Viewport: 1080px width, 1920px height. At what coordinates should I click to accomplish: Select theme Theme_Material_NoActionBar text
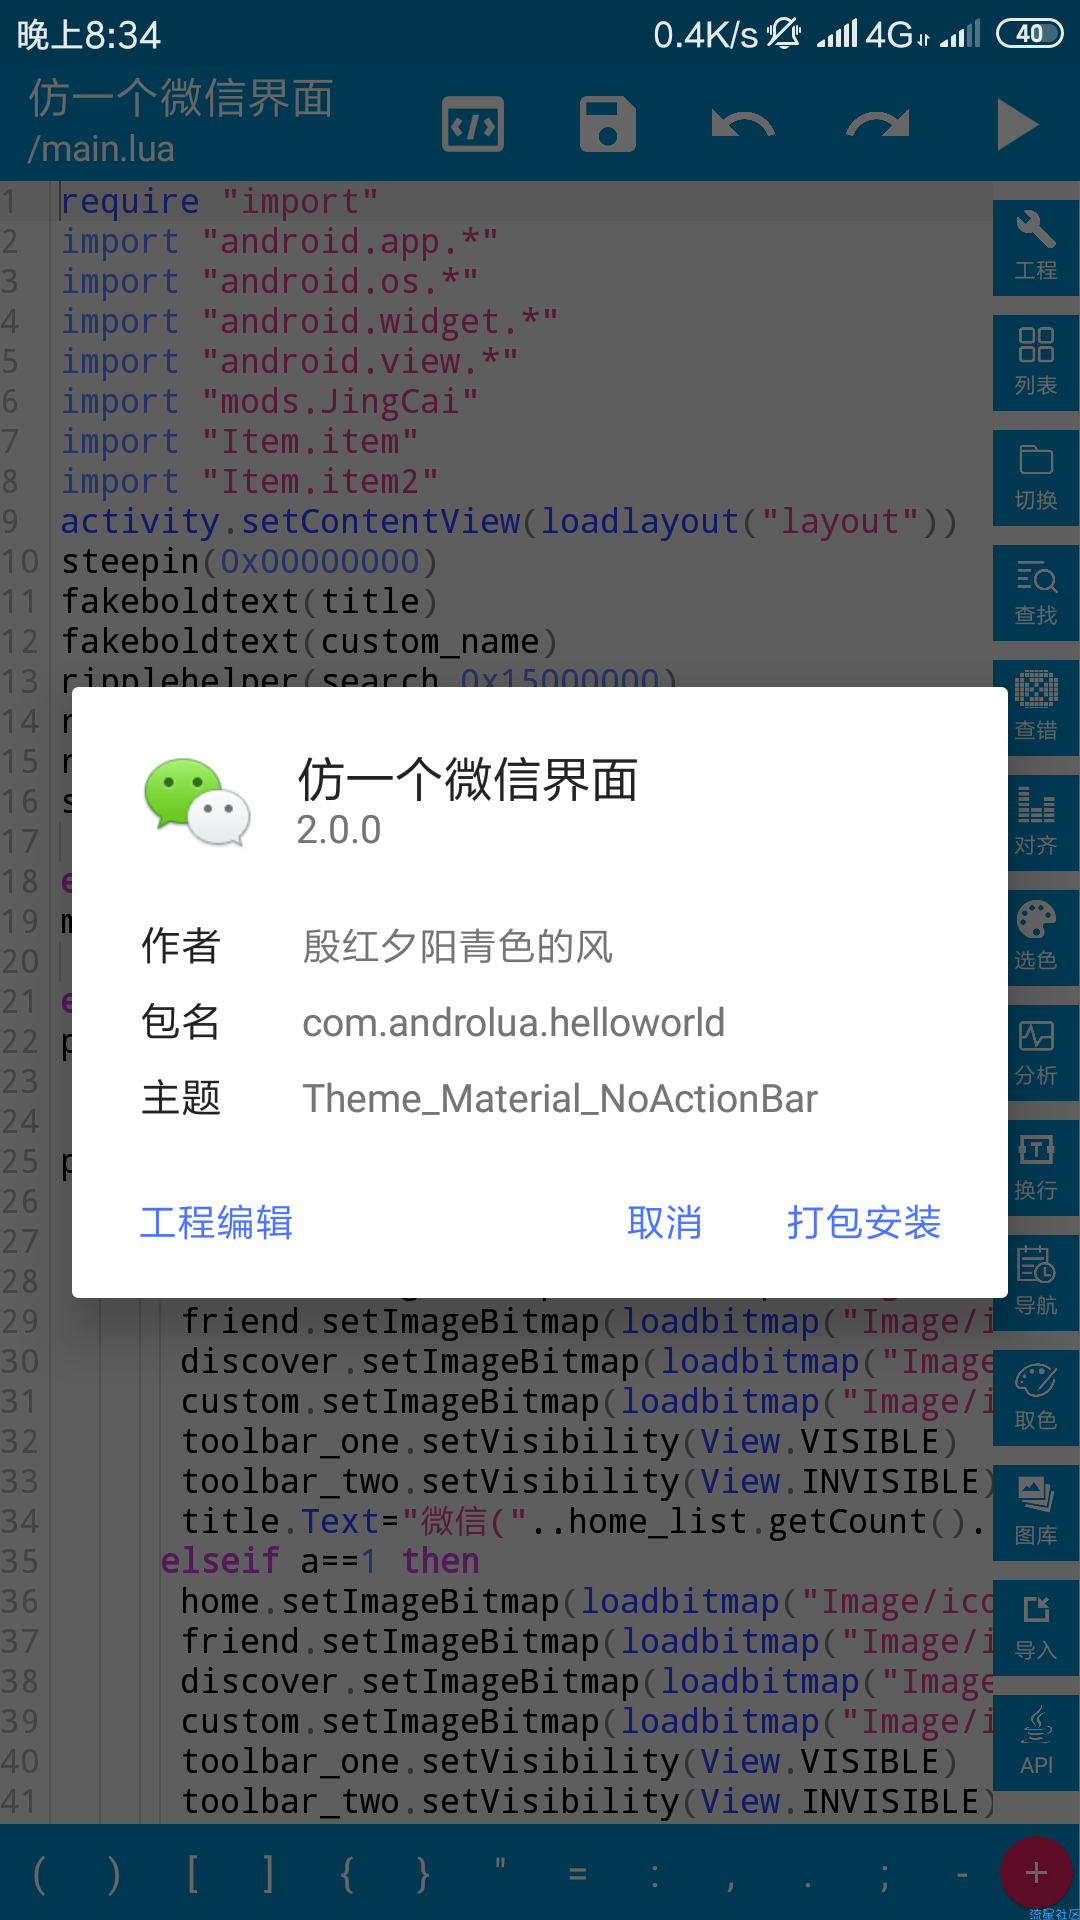[560, 1098]
